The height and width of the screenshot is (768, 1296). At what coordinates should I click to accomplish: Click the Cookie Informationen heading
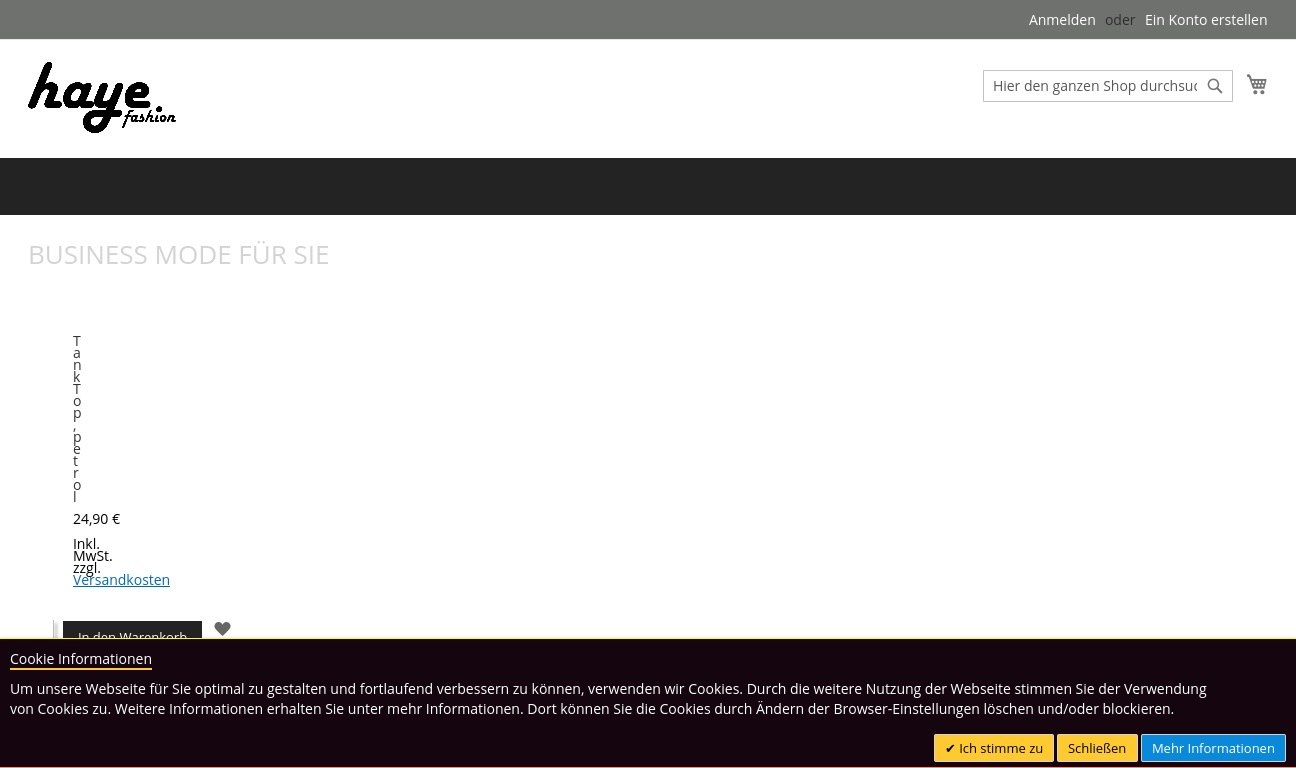click(x=81, y=659)
